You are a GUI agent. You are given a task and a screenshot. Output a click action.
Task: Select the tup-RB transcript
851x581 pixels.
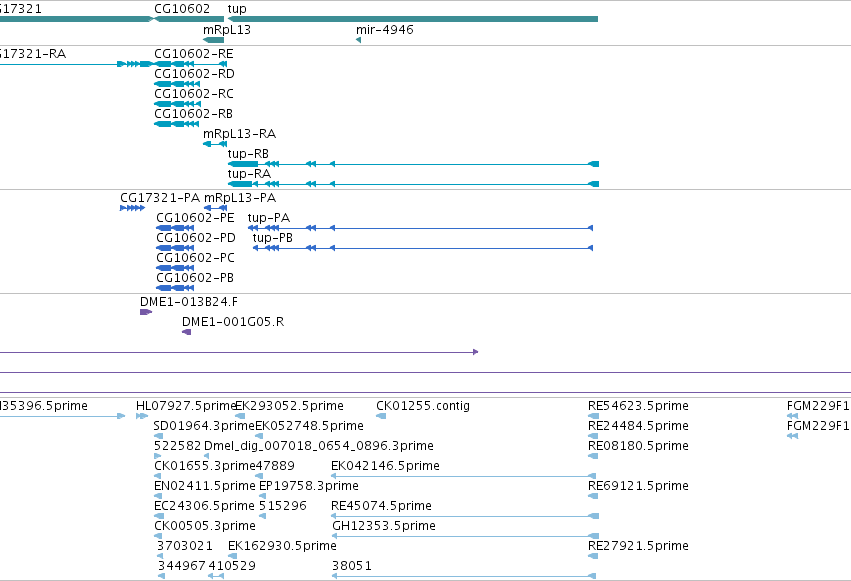point(413,164)
